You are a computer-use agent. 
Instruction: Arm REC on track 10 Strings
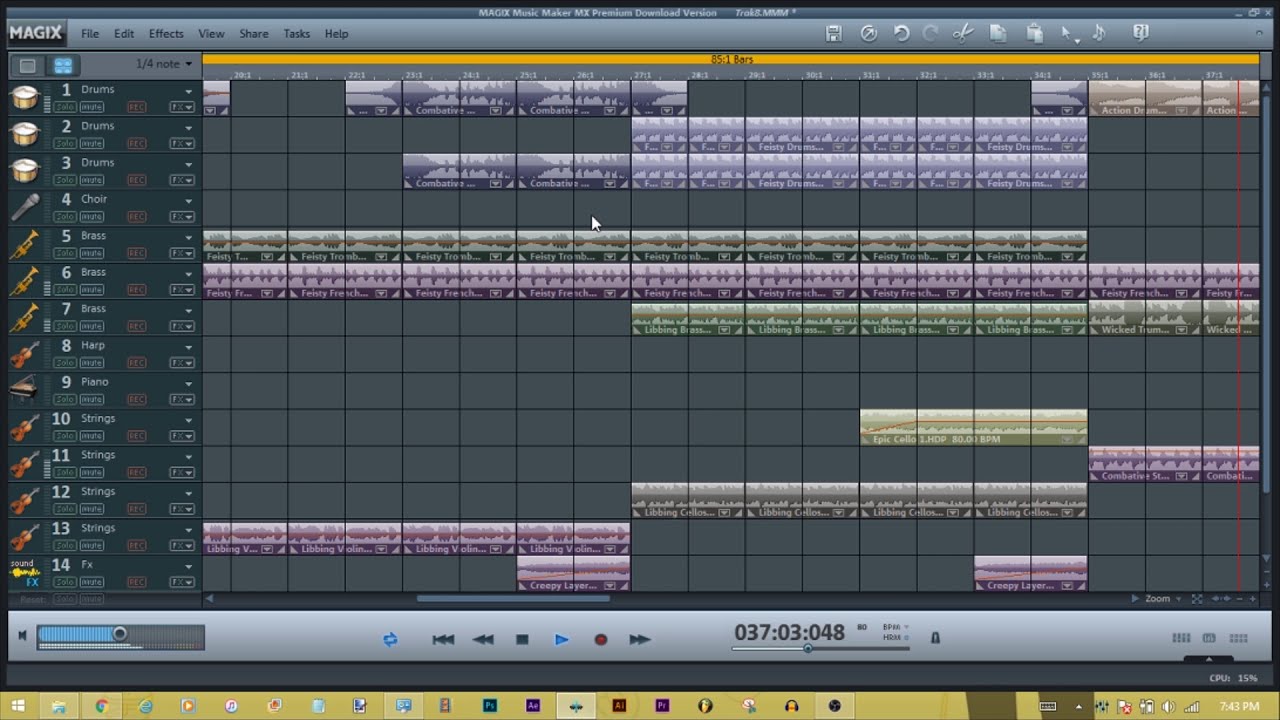(137, 436)
